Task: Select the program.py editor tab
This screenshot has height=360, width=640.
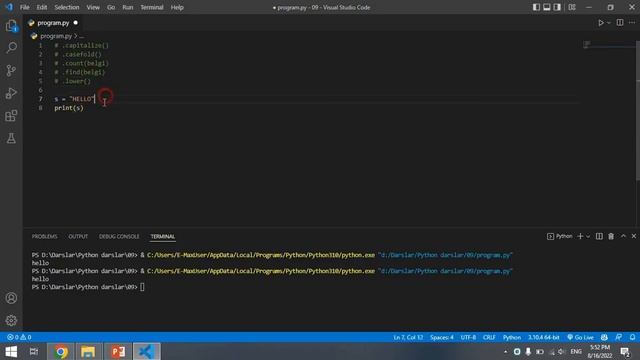Action: (x=53, y=23)
